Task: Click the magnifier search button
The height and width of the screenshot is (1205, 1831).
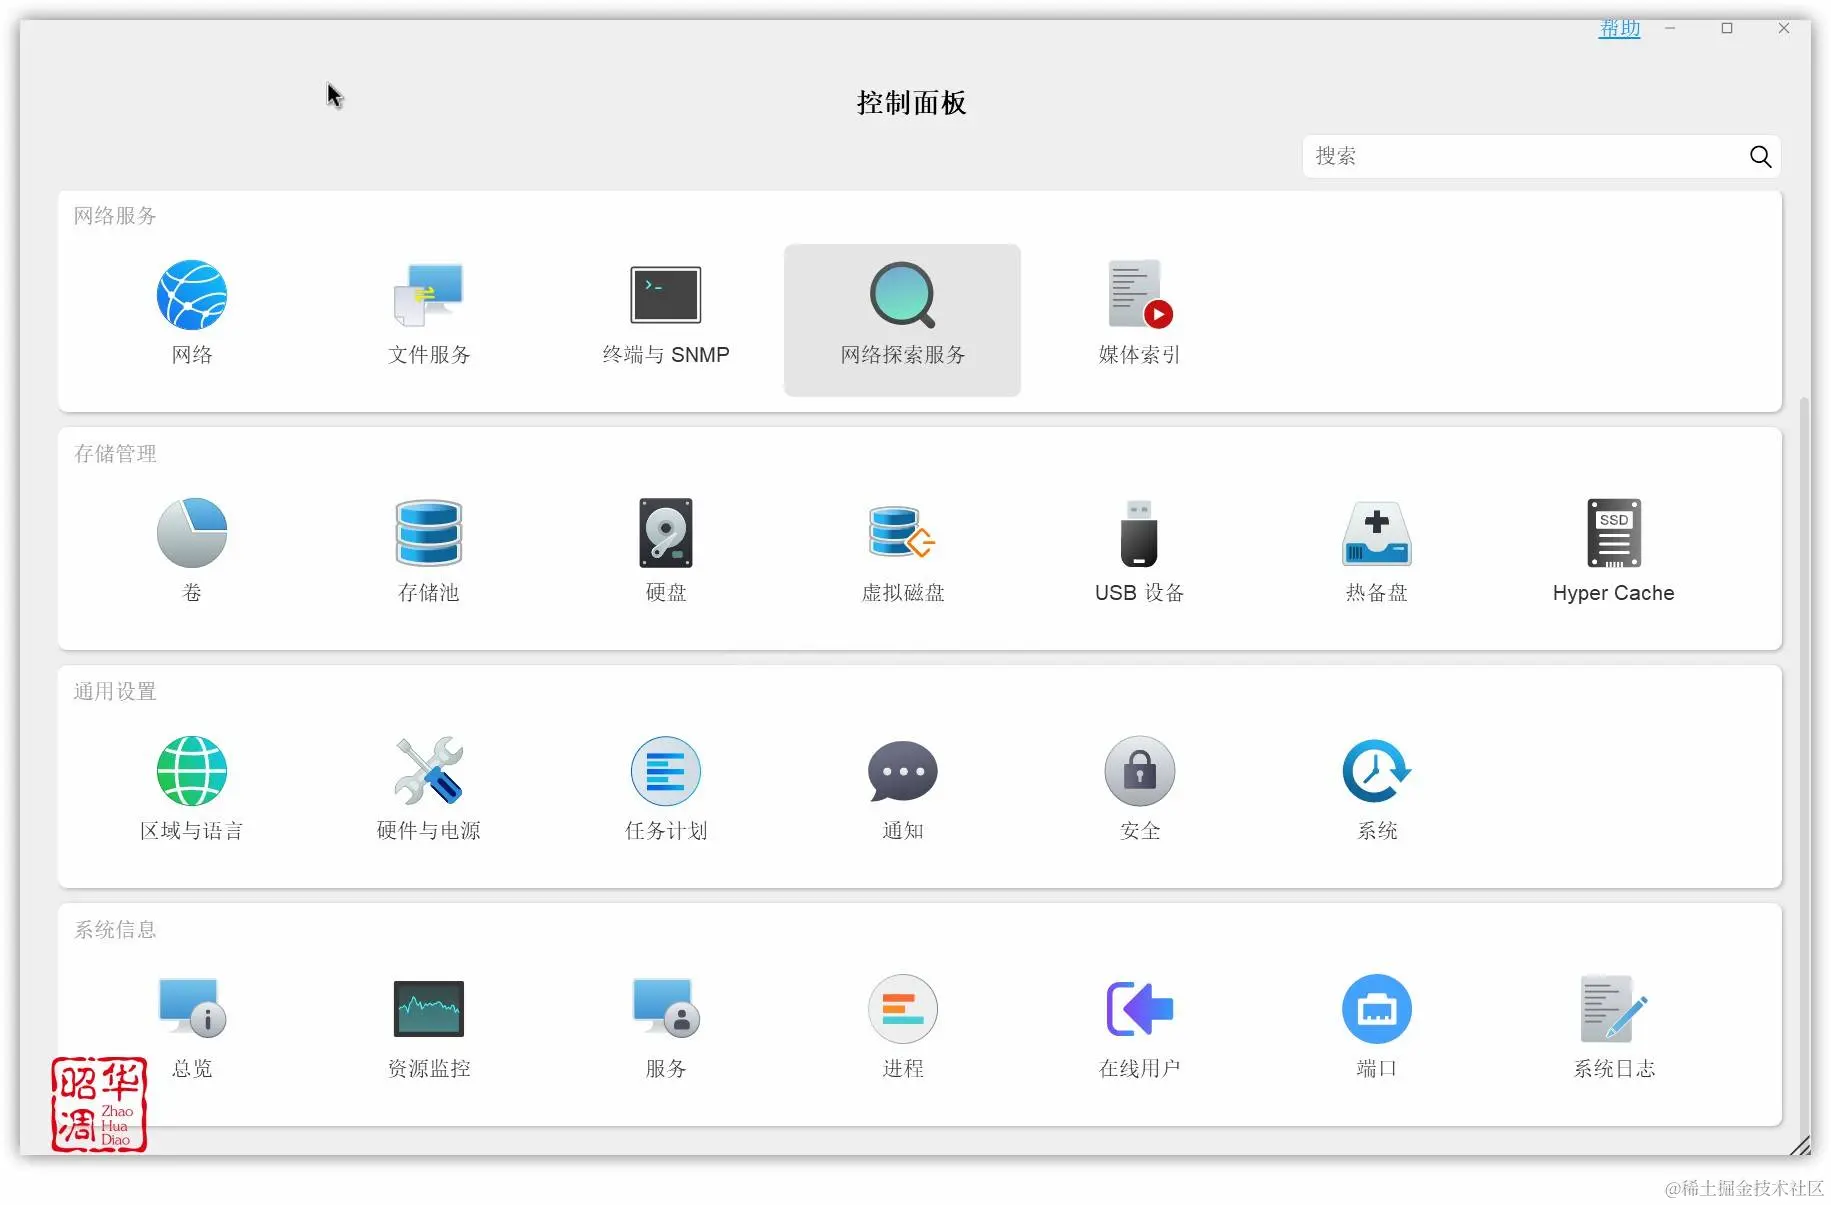Action: coord(1761,156)
